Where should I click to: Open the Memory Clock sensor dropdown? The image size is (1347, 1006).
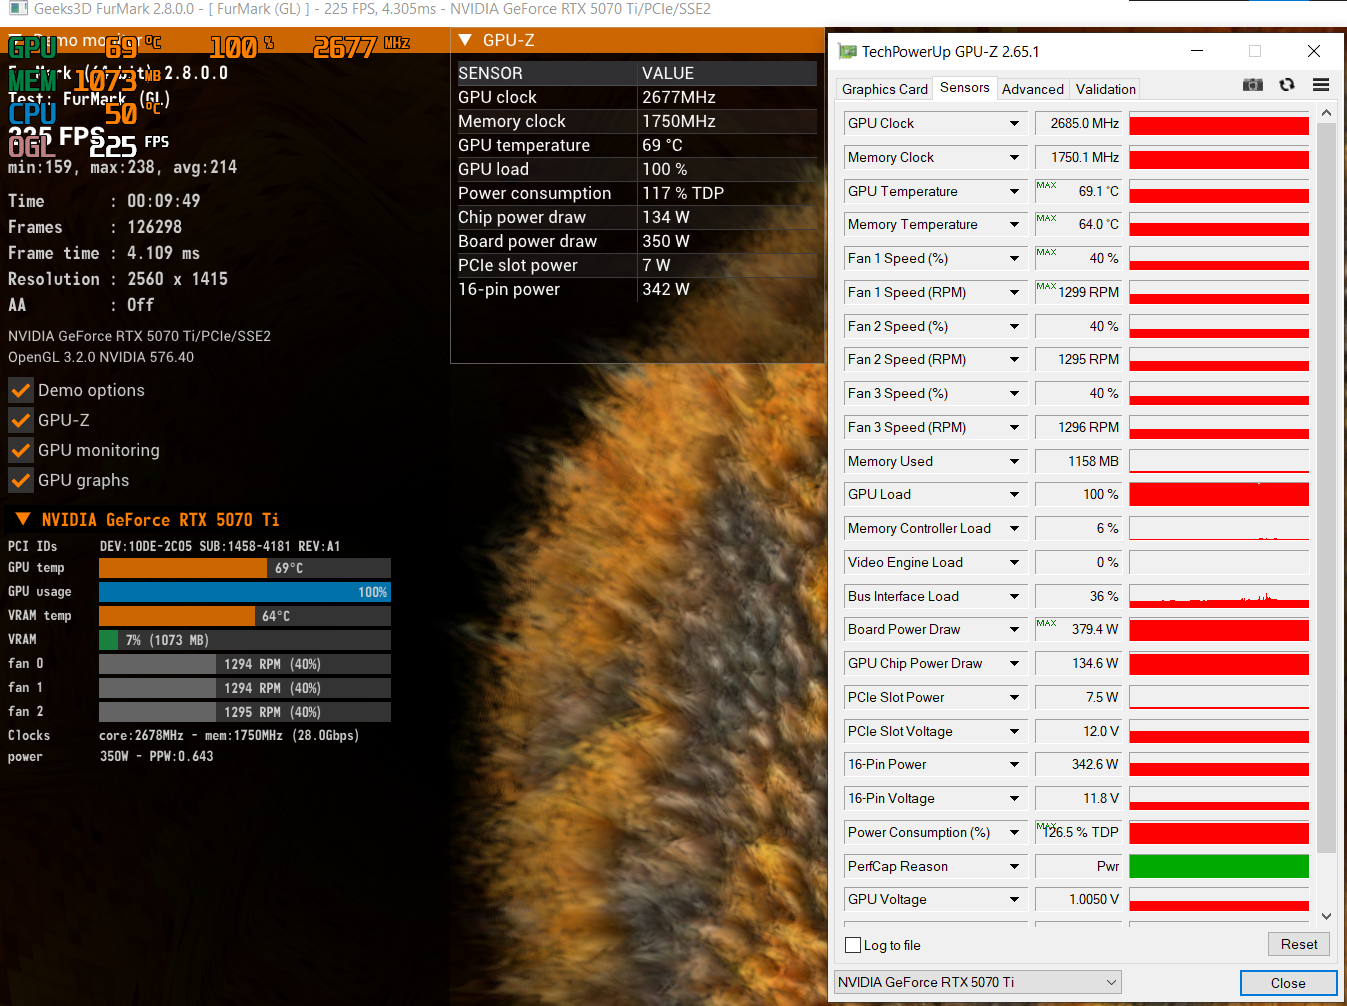point(1014,157)
